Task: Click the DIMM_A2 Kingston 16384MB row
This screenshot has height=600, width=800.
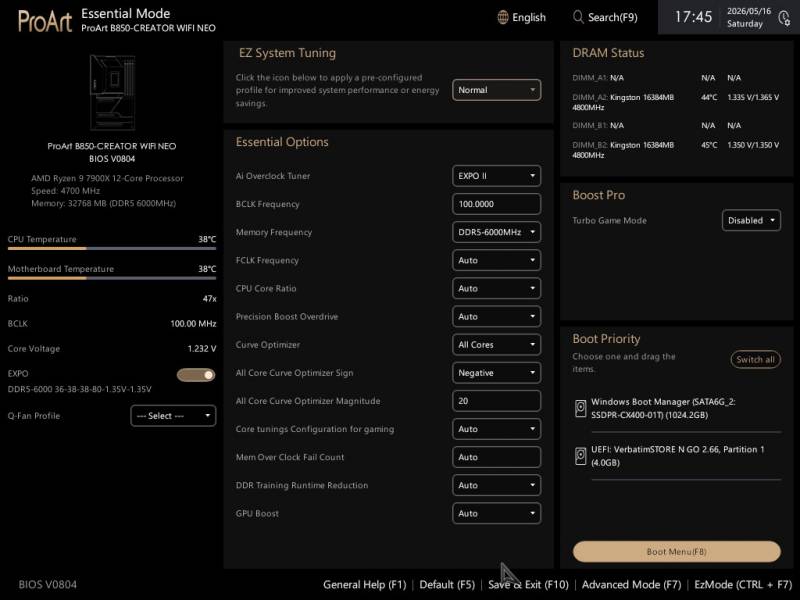Action: coord(676,102)
